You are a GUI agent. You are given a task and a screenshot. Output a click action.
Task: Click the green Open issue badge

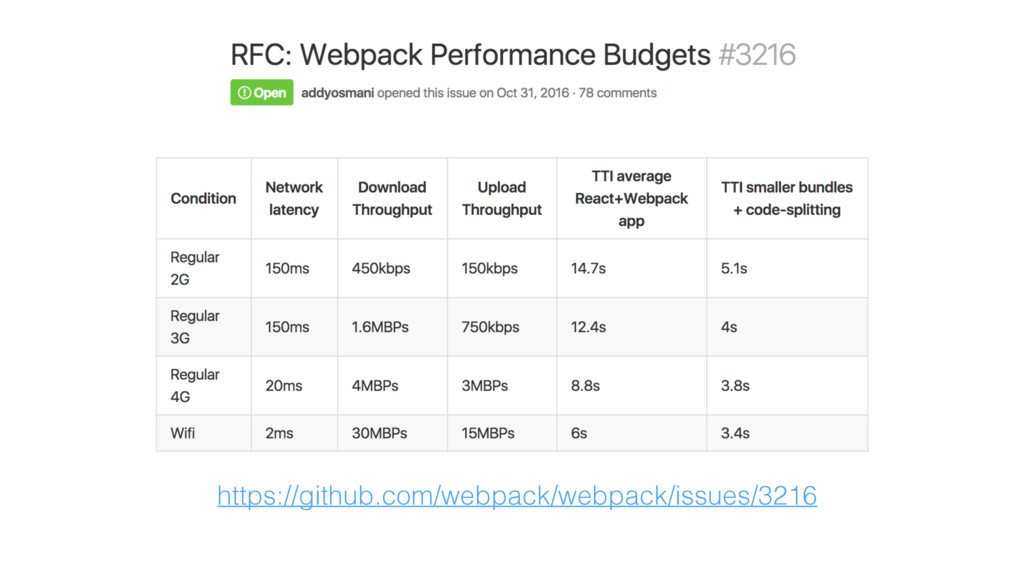pyautogui.click(x=262, y=93)
